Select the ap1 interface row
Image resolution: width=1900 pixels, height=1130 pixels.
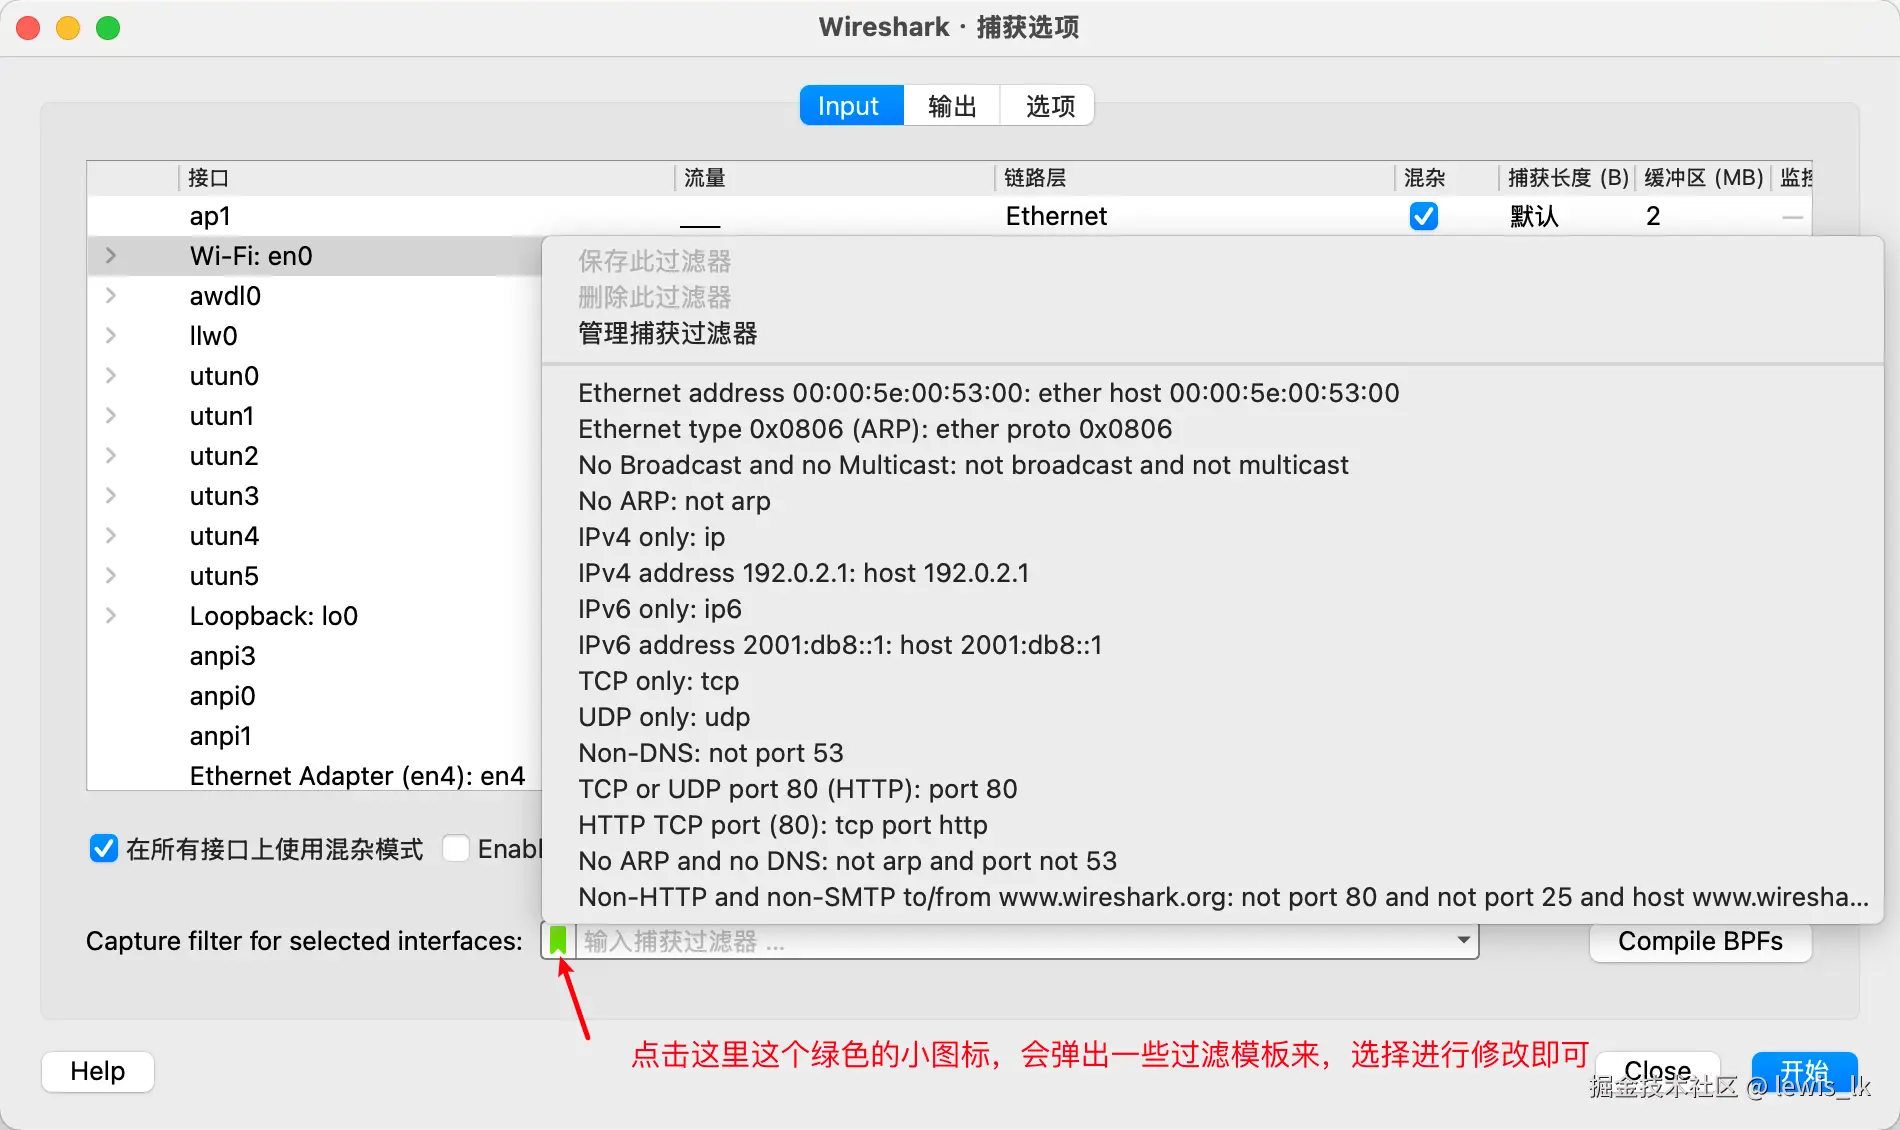pyautogui.click(x=949, y=216)
